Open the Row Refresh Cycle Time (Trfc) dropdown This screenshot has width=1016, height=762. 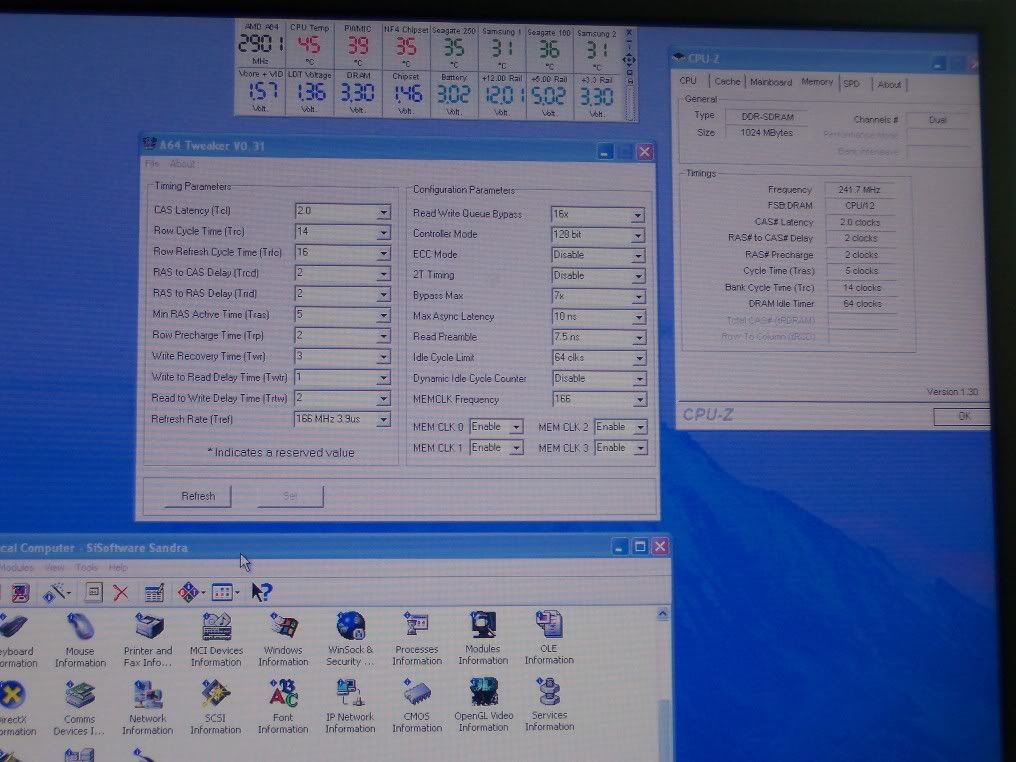pos(384,254)
